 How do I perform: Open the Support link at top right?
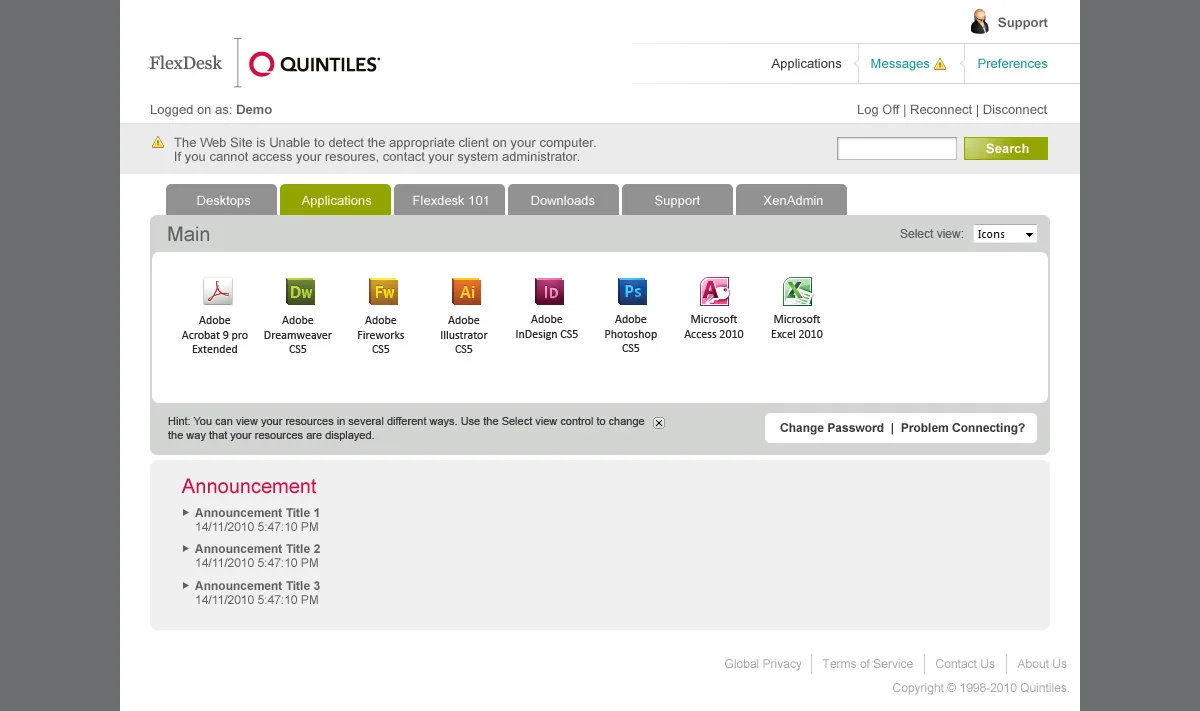[x=1022, y=22]
